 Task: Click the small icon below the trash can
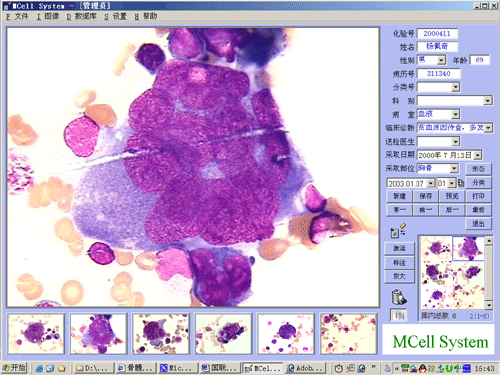(x=398, y=315)
